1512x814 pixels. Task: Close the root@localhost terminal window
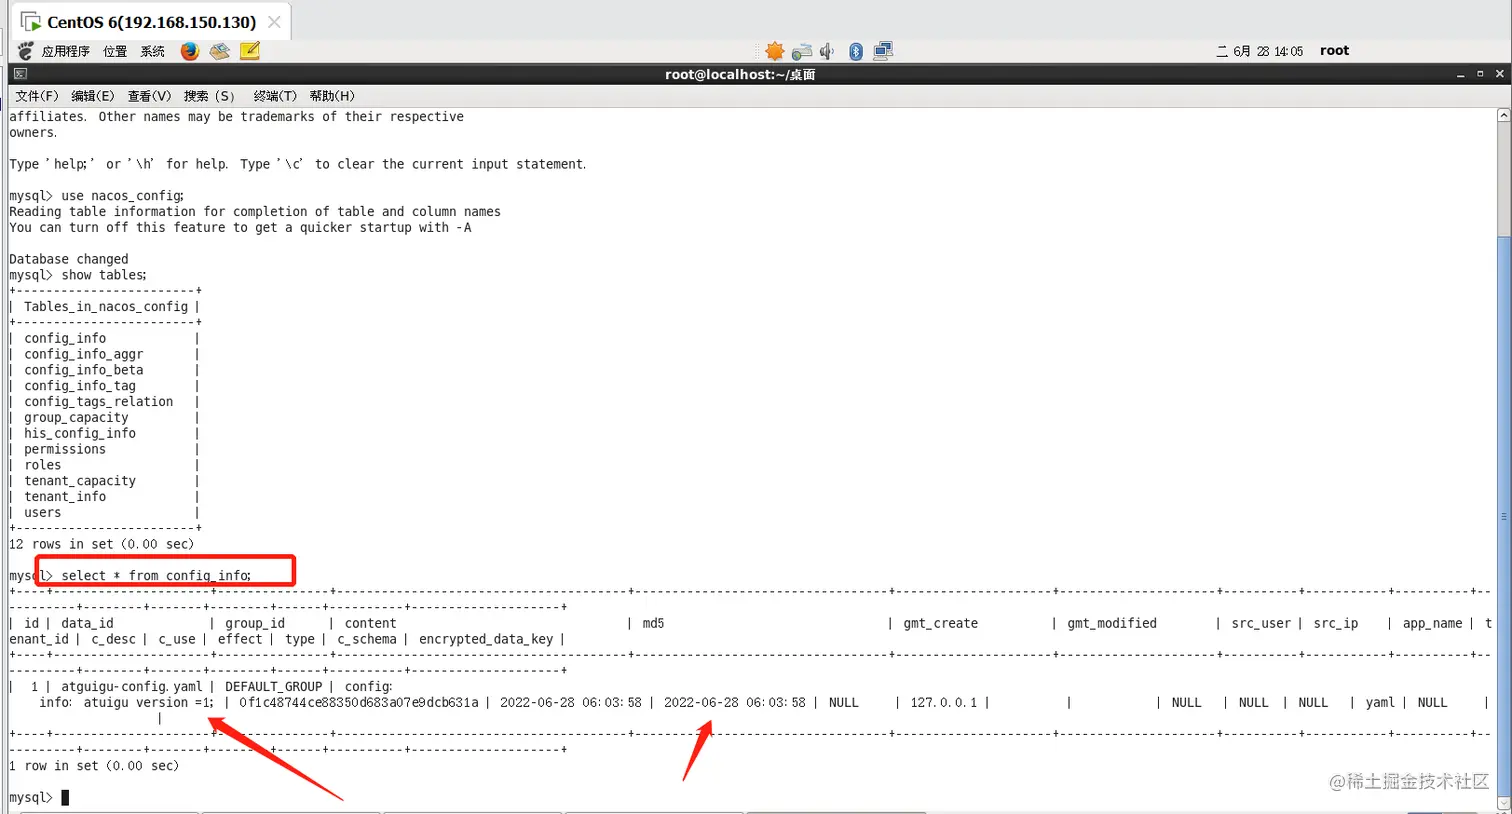(1499, 74)
